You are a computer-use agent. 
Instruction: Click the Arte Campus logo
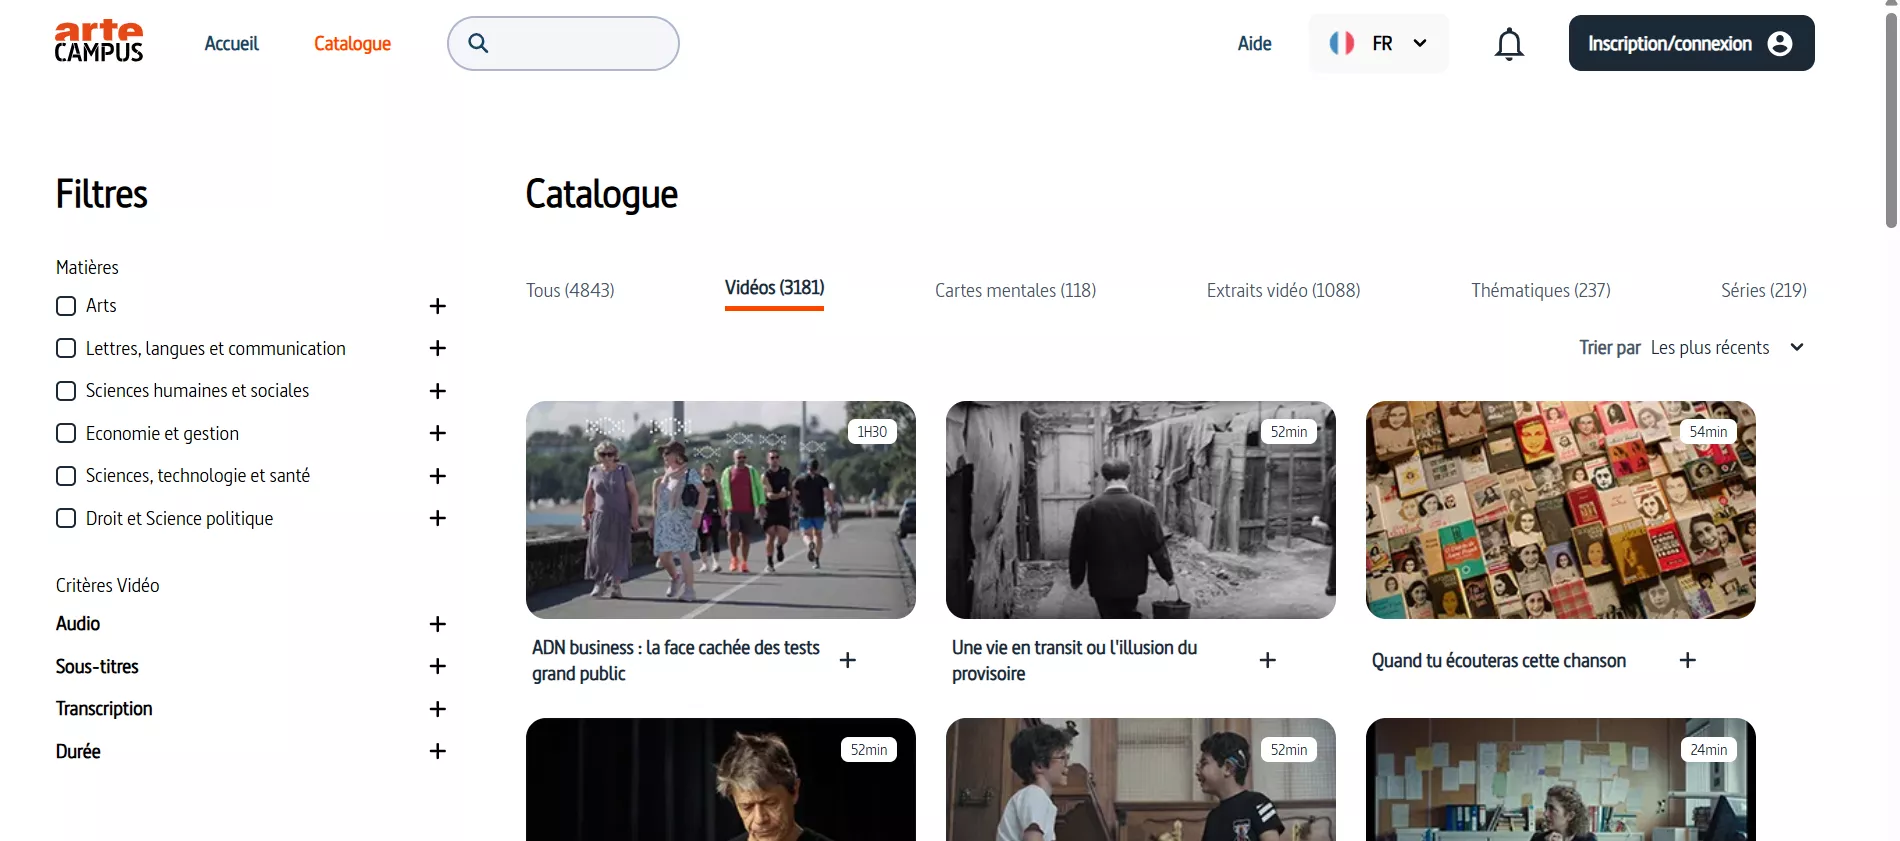(x=99, y=42)
